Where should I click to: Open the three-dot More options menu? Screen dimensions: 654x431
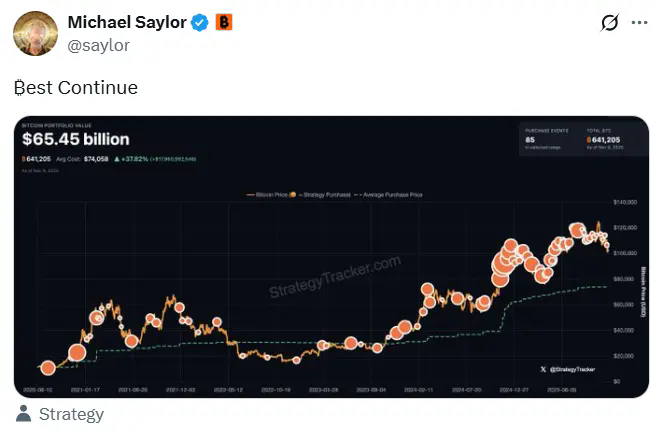(639, 23)
